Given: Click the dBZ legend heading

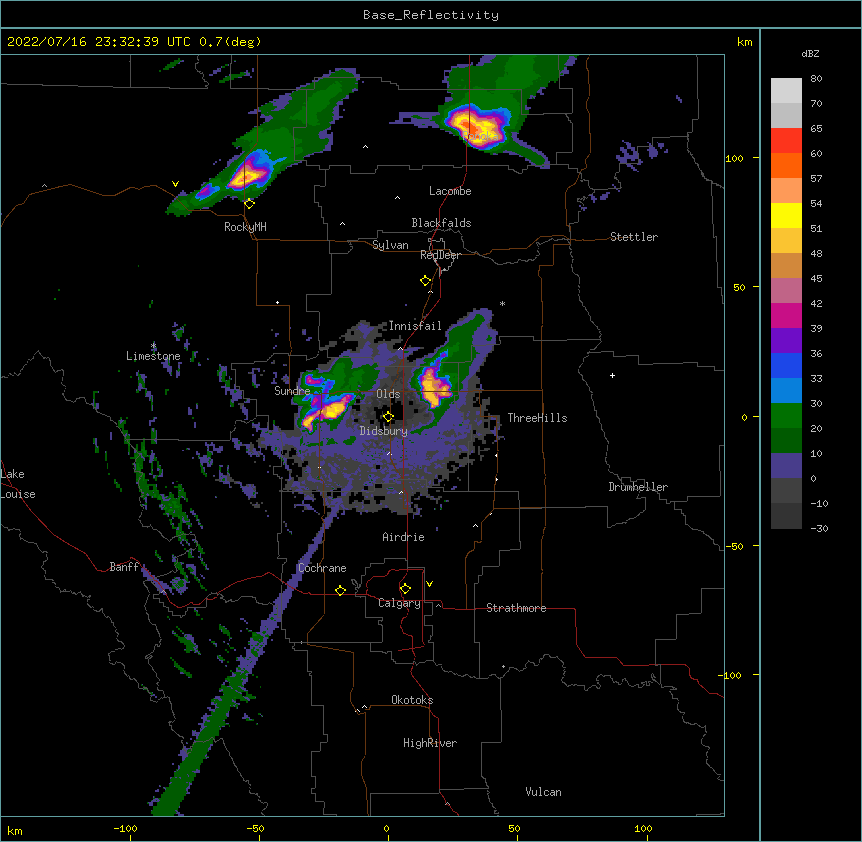Looking at the screenshot, I should click(810, 53).
